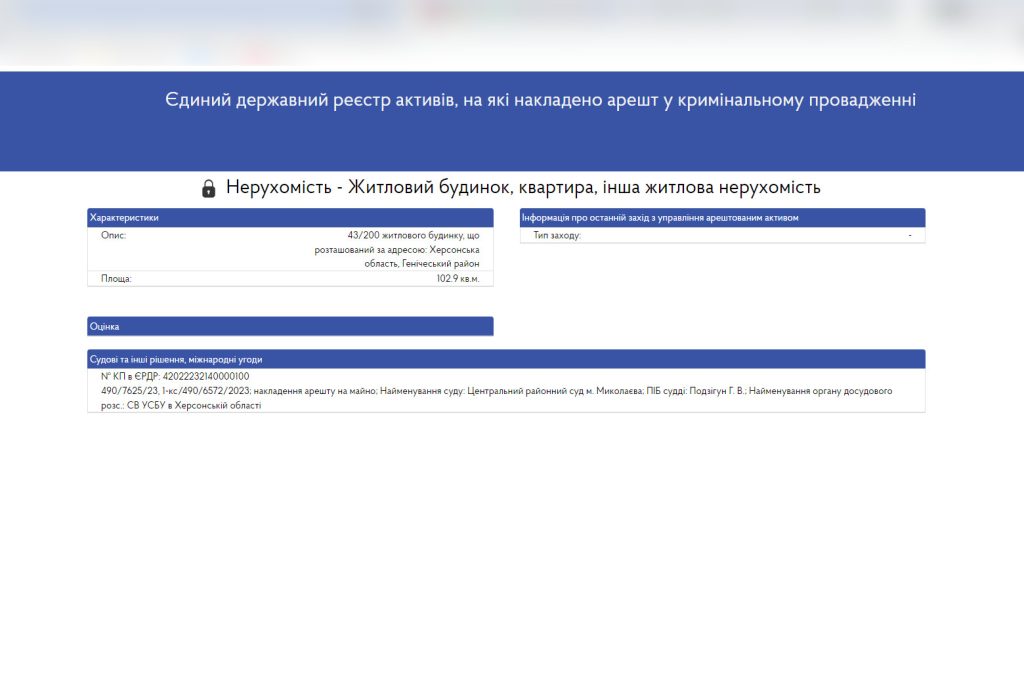Click the dash value of Тип заходу
This screenshot has height=683, width=1024.
(909, 235)
